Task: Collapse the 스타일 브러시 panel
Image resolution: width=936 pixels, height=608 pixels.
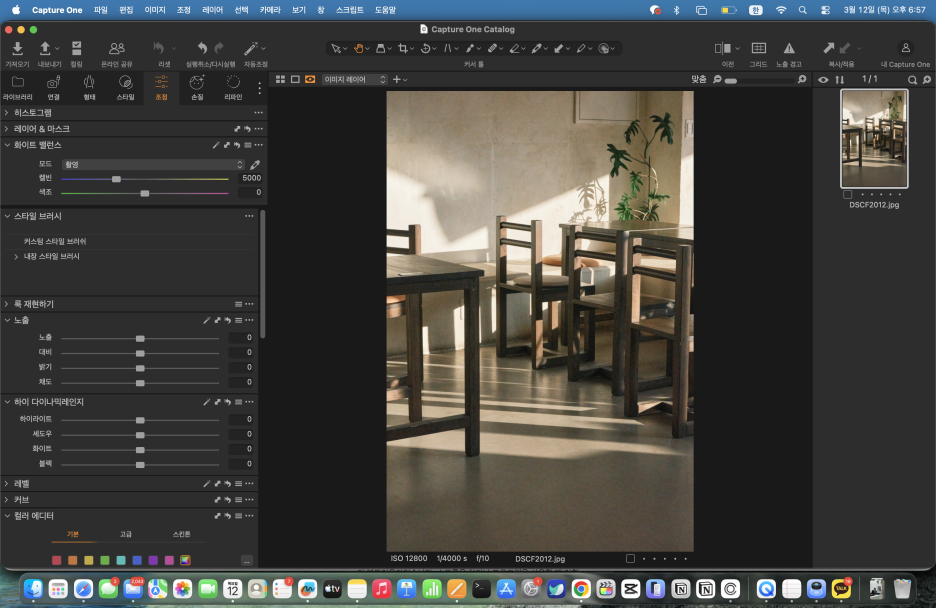Action: tap(7, 216)
